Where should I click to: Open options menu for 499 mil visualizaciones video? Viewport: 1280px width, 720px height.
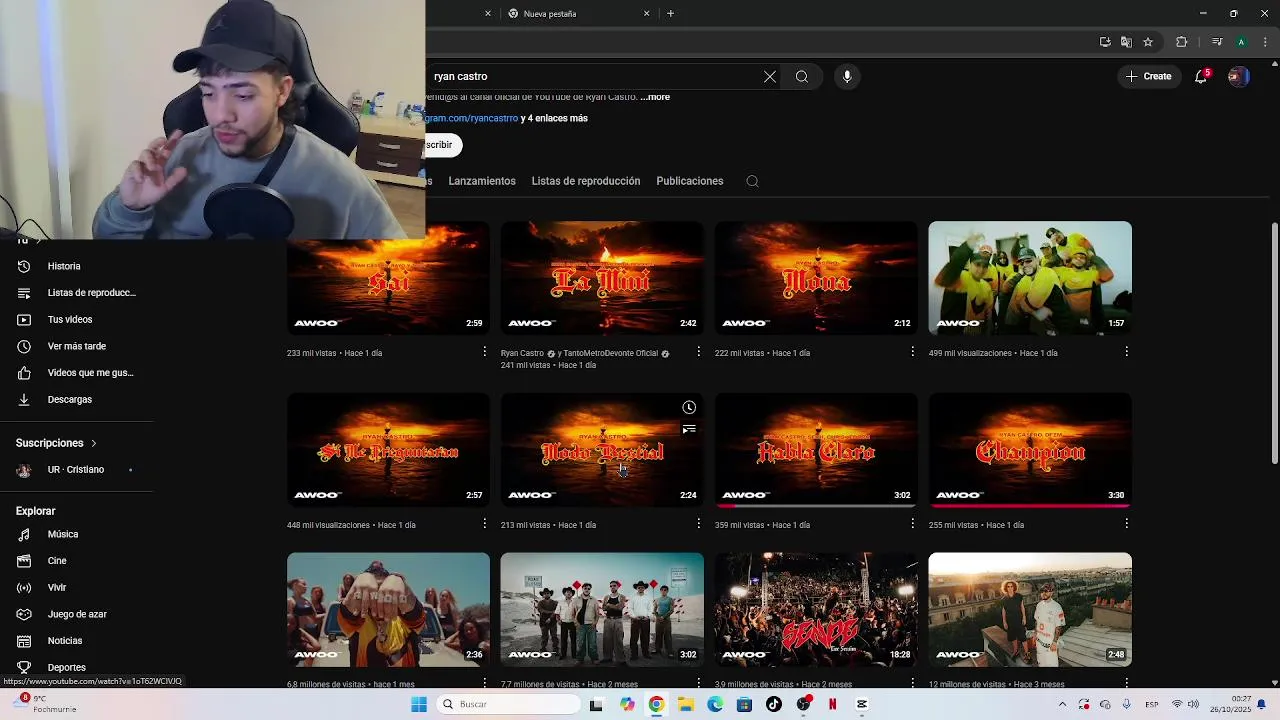click(x=1126, y=352)
